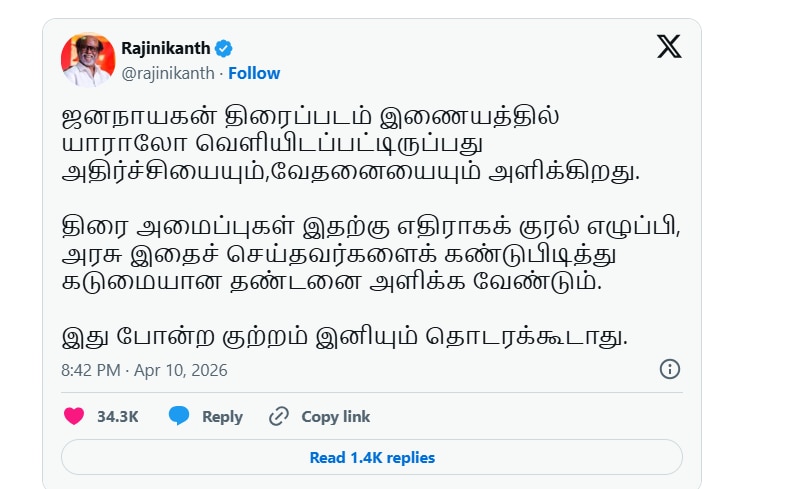Click the last sentence of the tweet

point(344,337)
